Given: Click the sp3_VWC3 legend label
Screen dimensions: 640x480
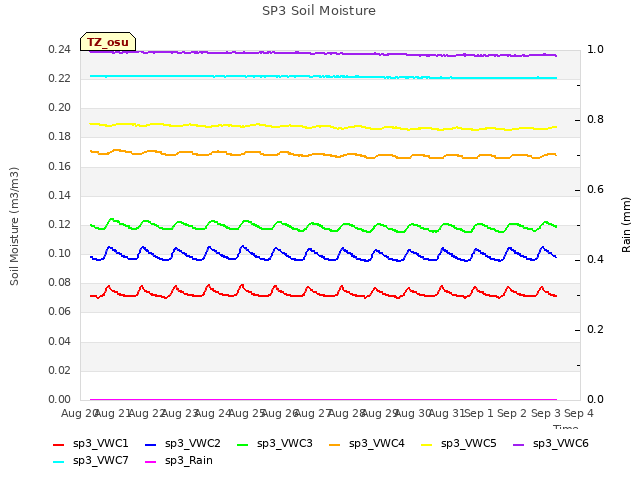Looking at the screenshot, I should tap(284, 443).
